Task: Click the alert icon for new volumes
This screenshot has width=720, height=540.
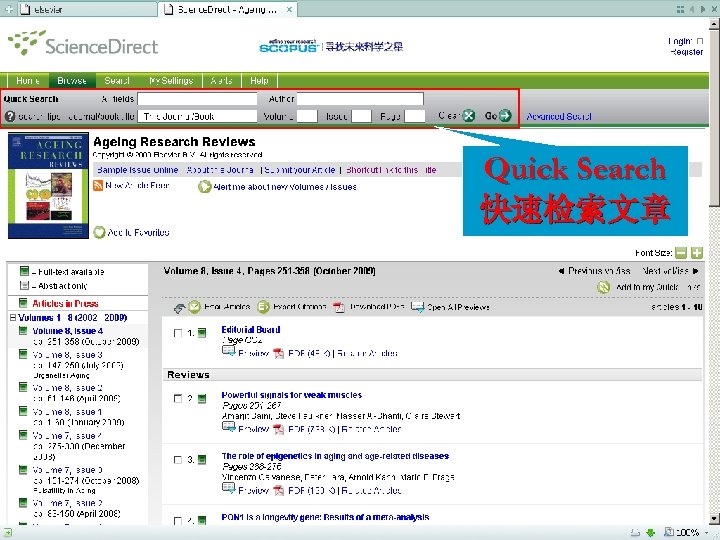Action: (x=204, y=187)
